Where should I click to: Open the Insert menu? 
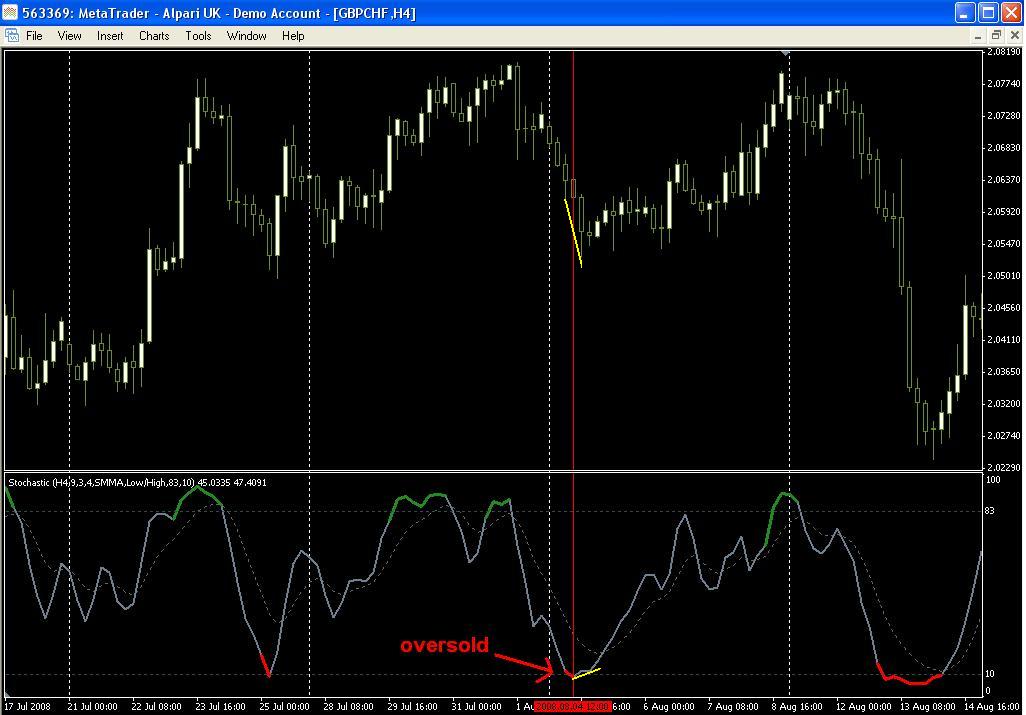point(110,35)
